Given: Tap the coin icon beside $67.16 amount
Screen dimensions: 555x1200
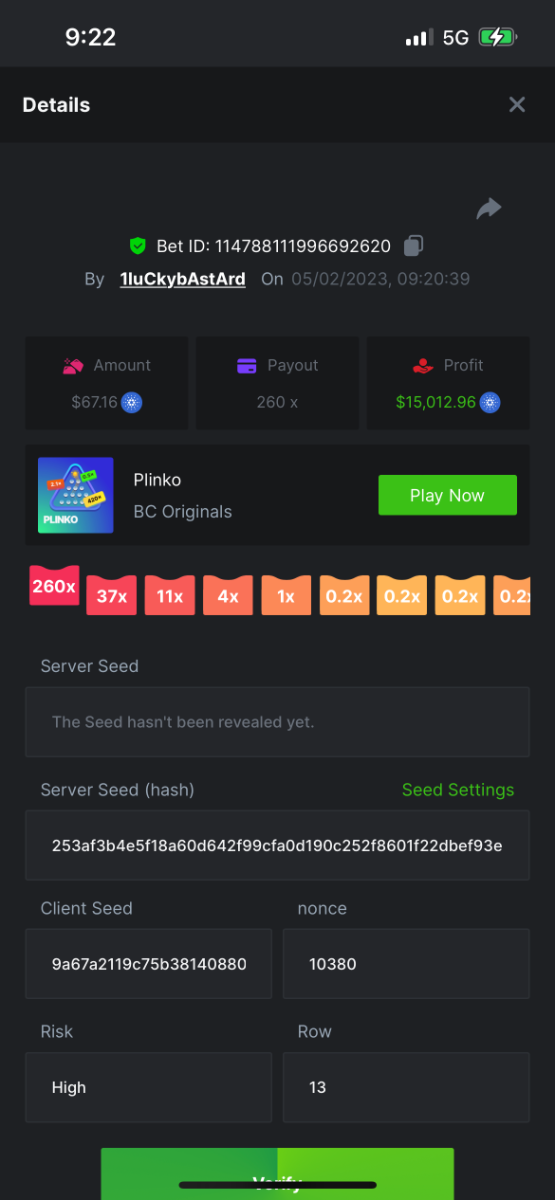Looking at the screenshot, I should pyautogui.click(x=132, y=403).
